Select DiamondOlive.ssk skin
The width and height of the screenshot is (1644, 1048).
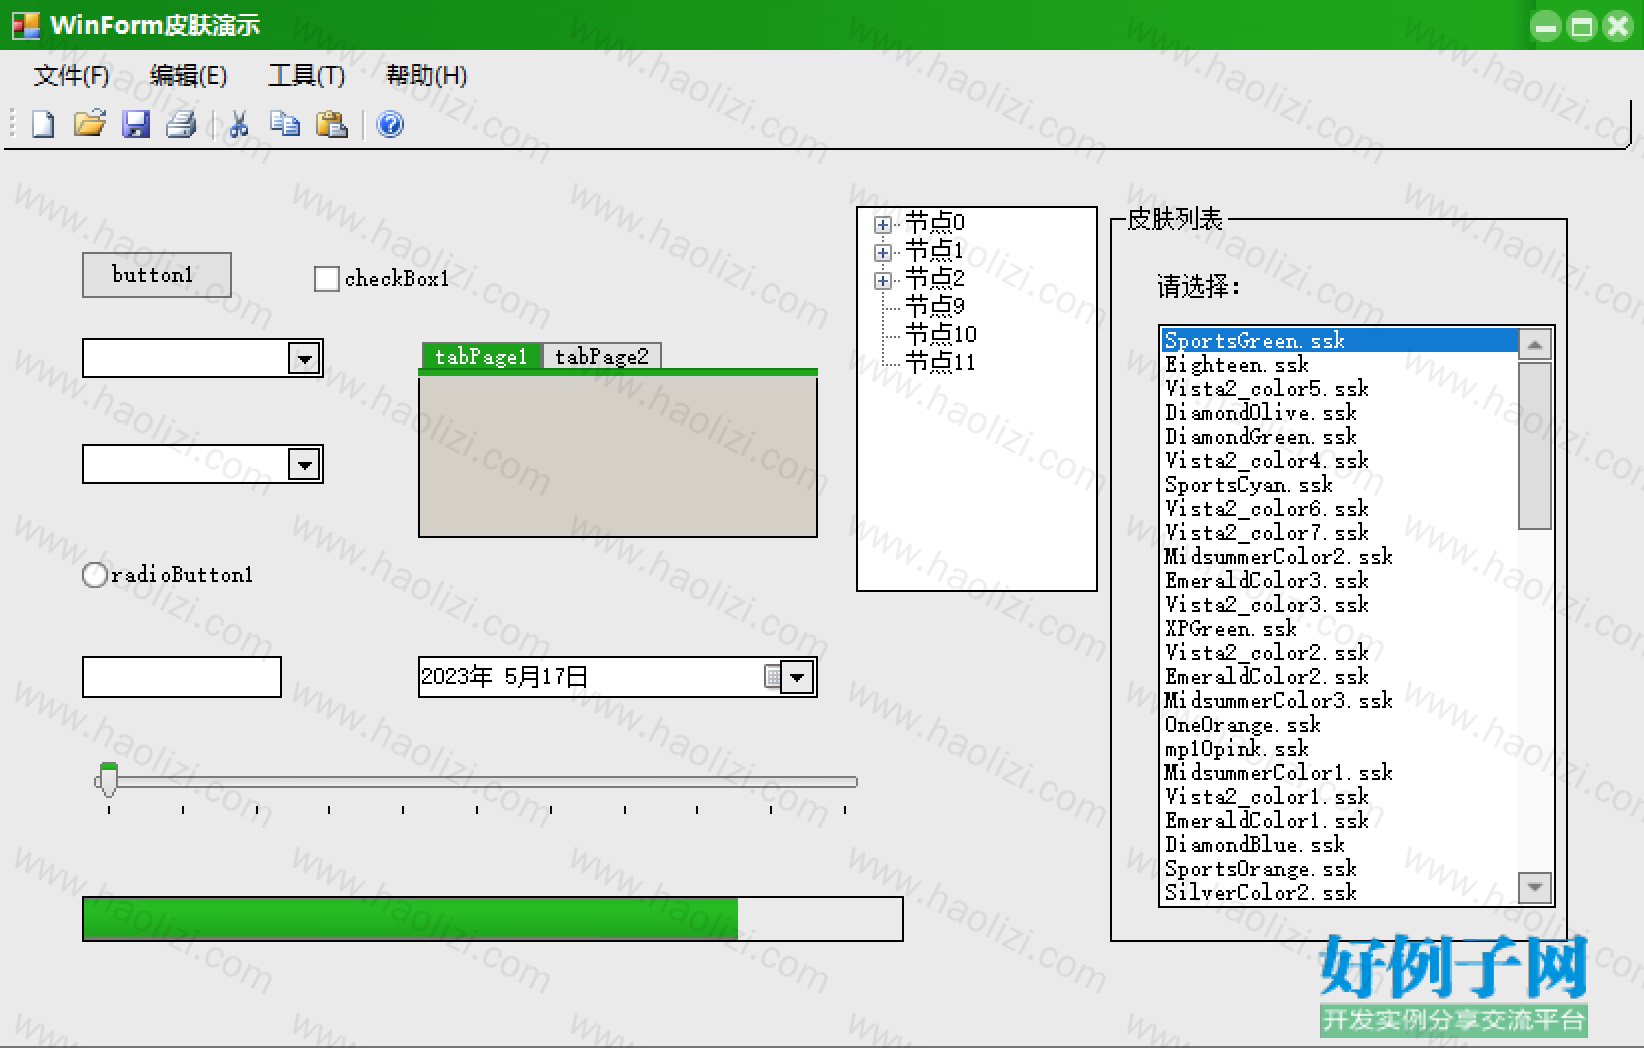pyautogui.click(x=1340, y=413)
